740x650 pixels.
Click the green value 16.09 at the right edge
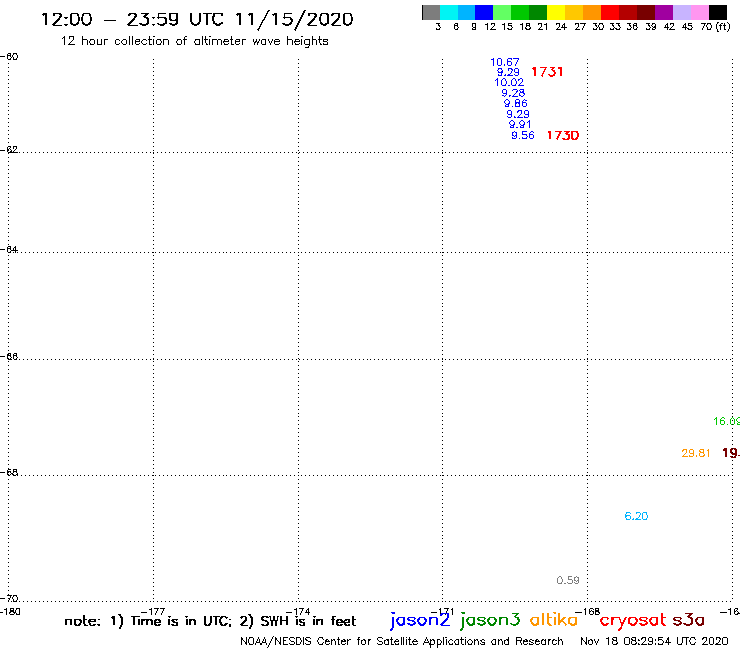pyautogui.click(x=726, y=421)
